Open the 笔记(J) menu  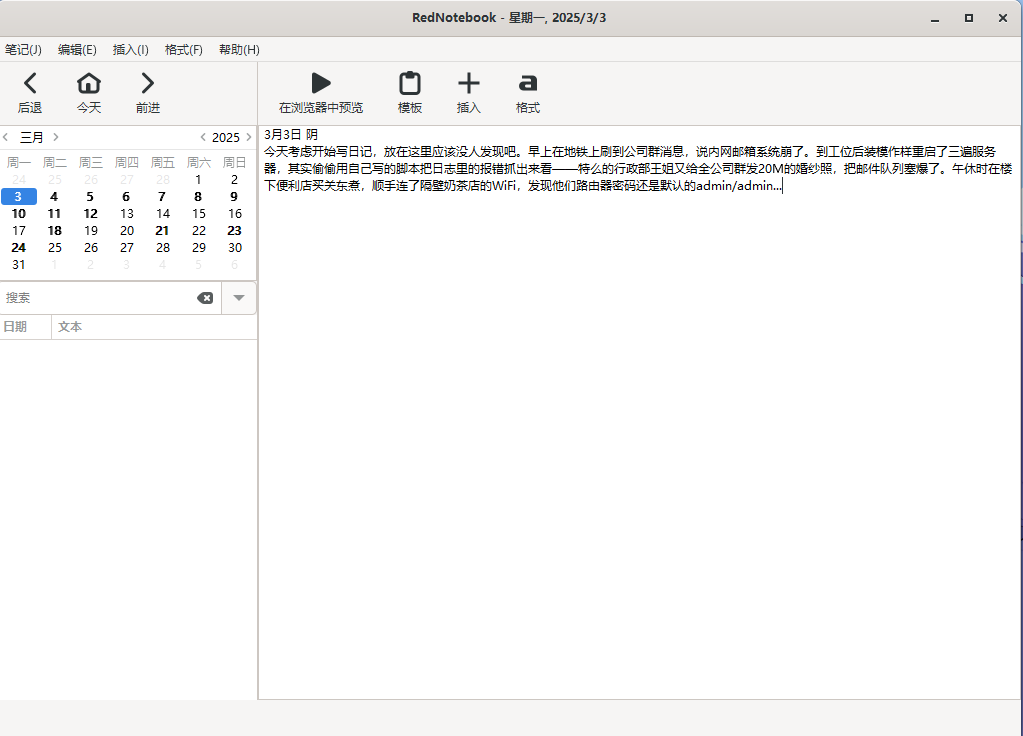click(23, 50)
